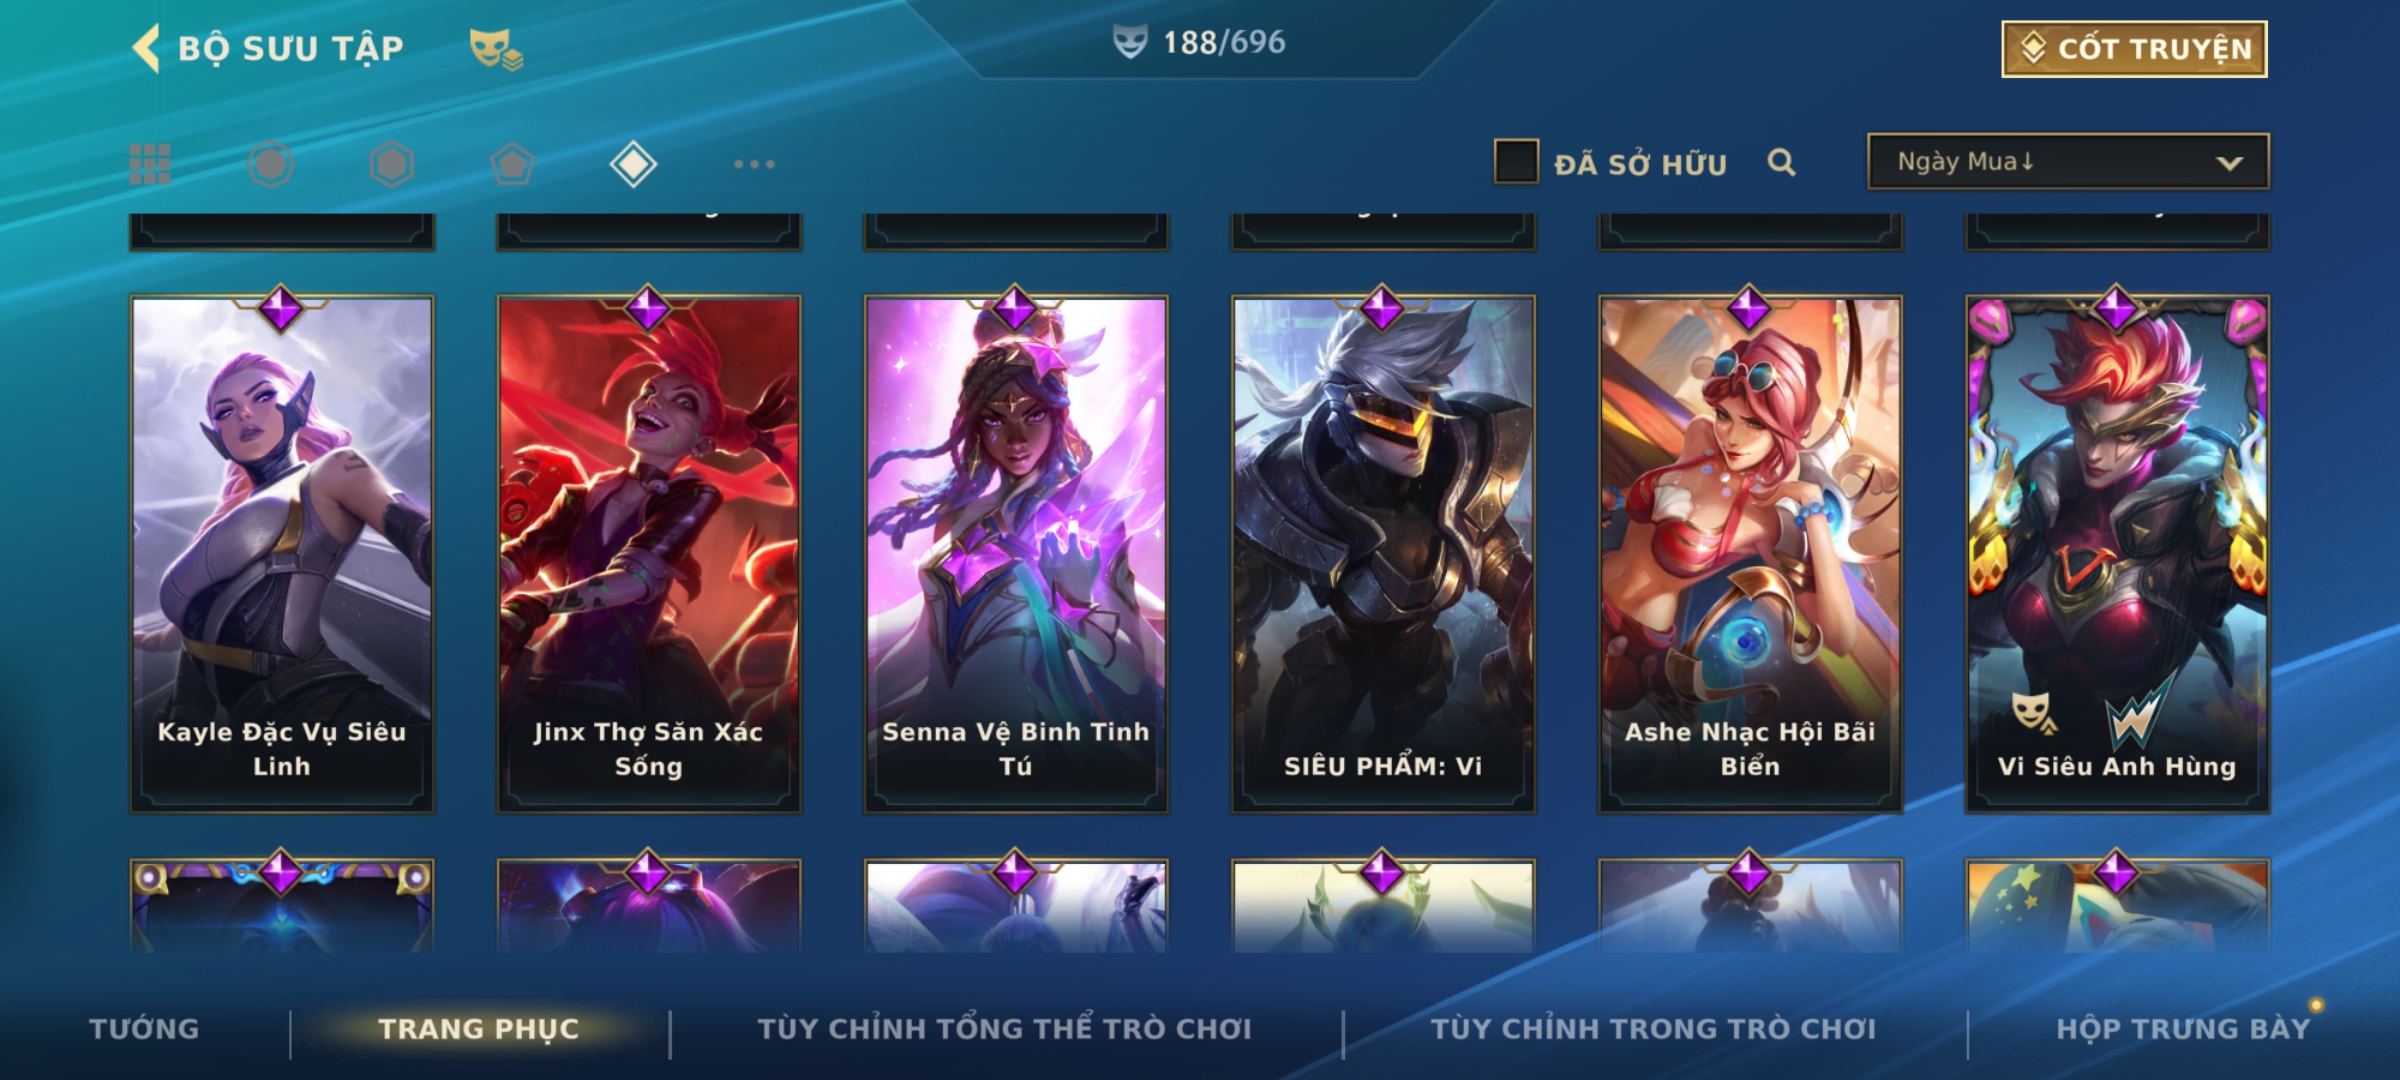Open Tùy Chỉnh Trong Trò Chơi tab

pos(1653,1029)
